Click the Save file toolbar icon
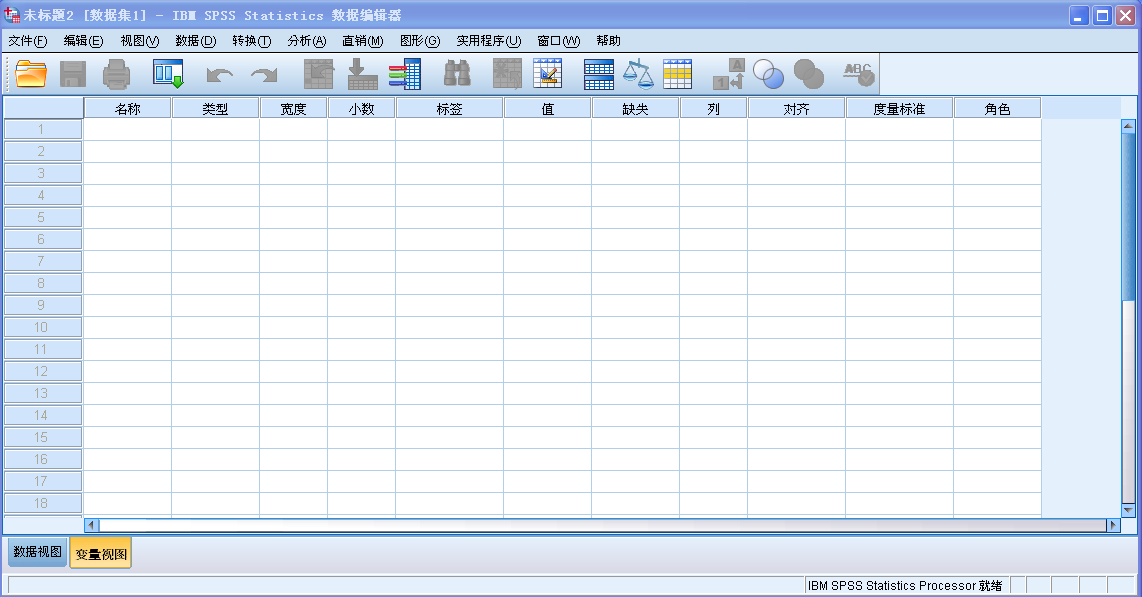The image size is (1142, 597). [73, 74]
